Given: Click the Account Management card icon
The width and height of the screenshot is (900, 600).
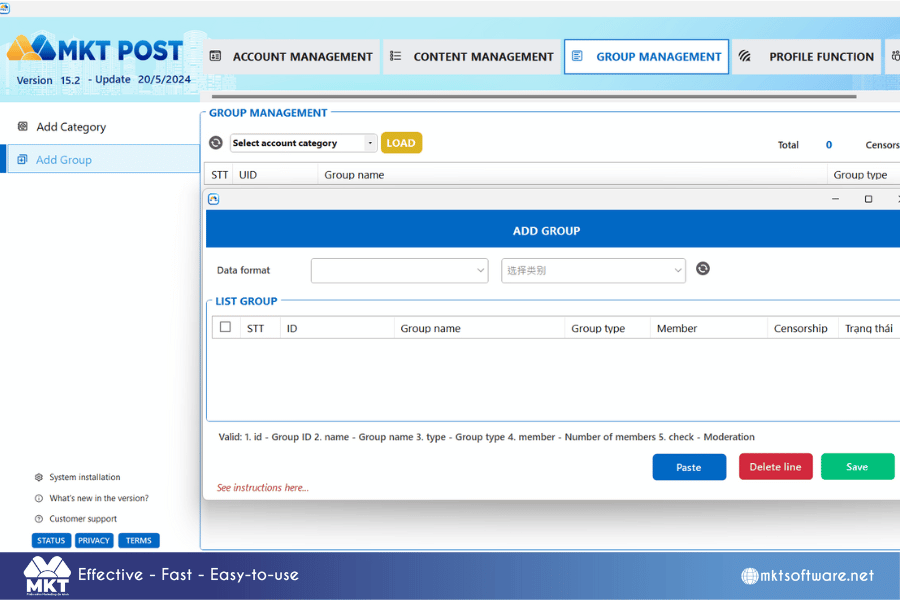Looking at the screenshot, I should point(215,56).
